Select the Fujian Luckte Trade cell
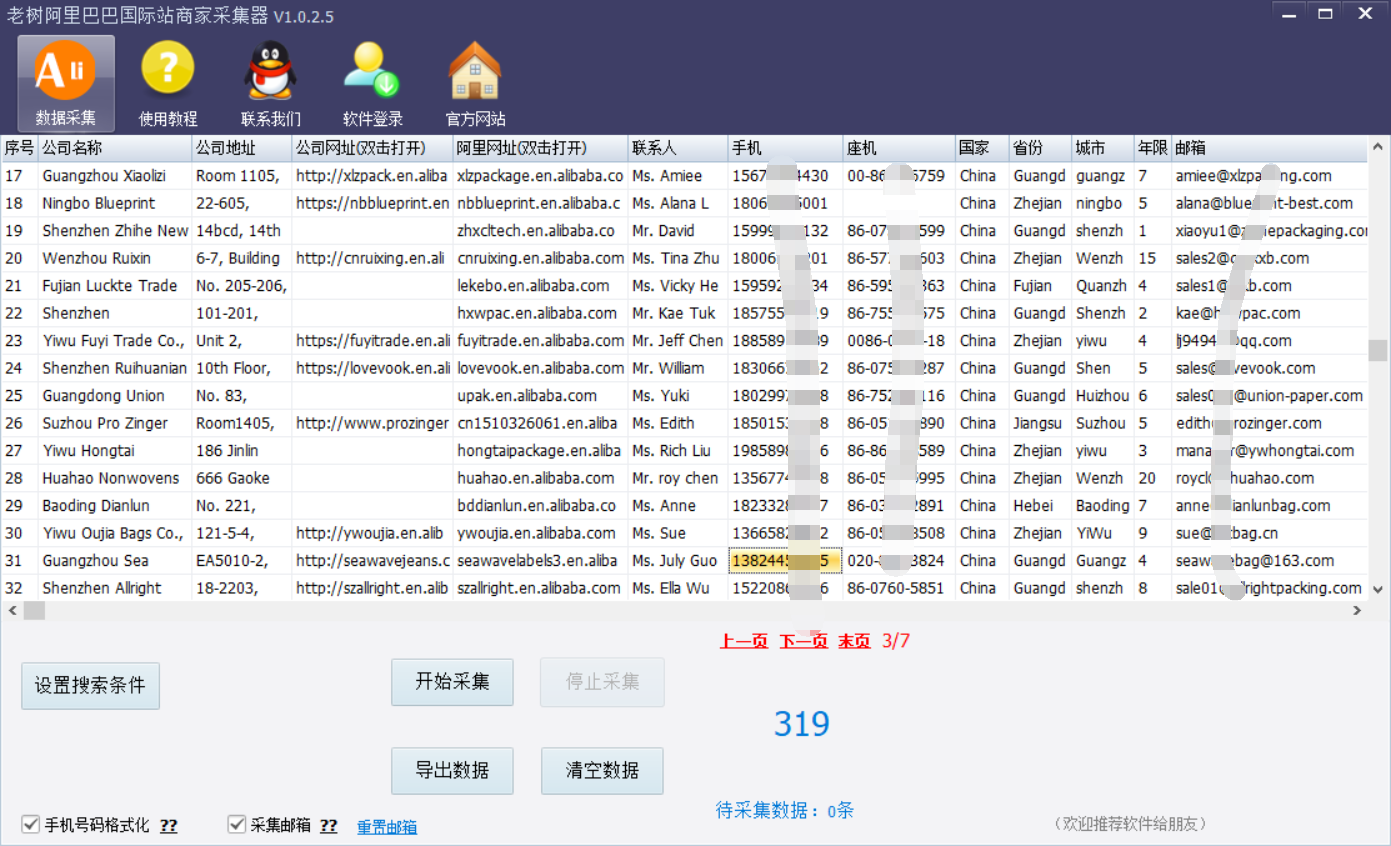 click(115, 286)
